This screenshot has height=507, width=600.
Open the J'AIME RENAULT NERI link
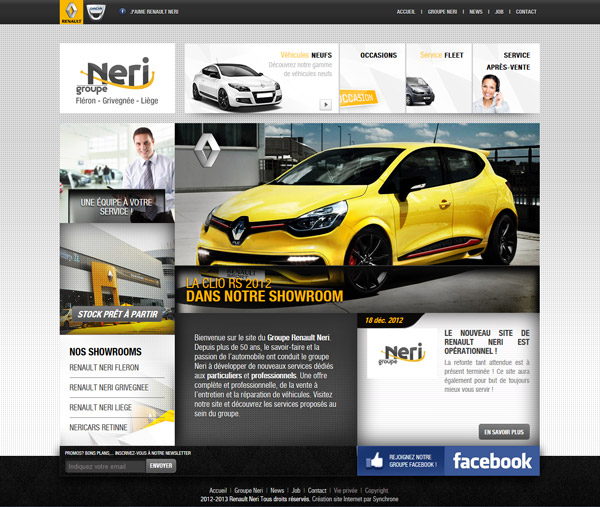(154, 12)
